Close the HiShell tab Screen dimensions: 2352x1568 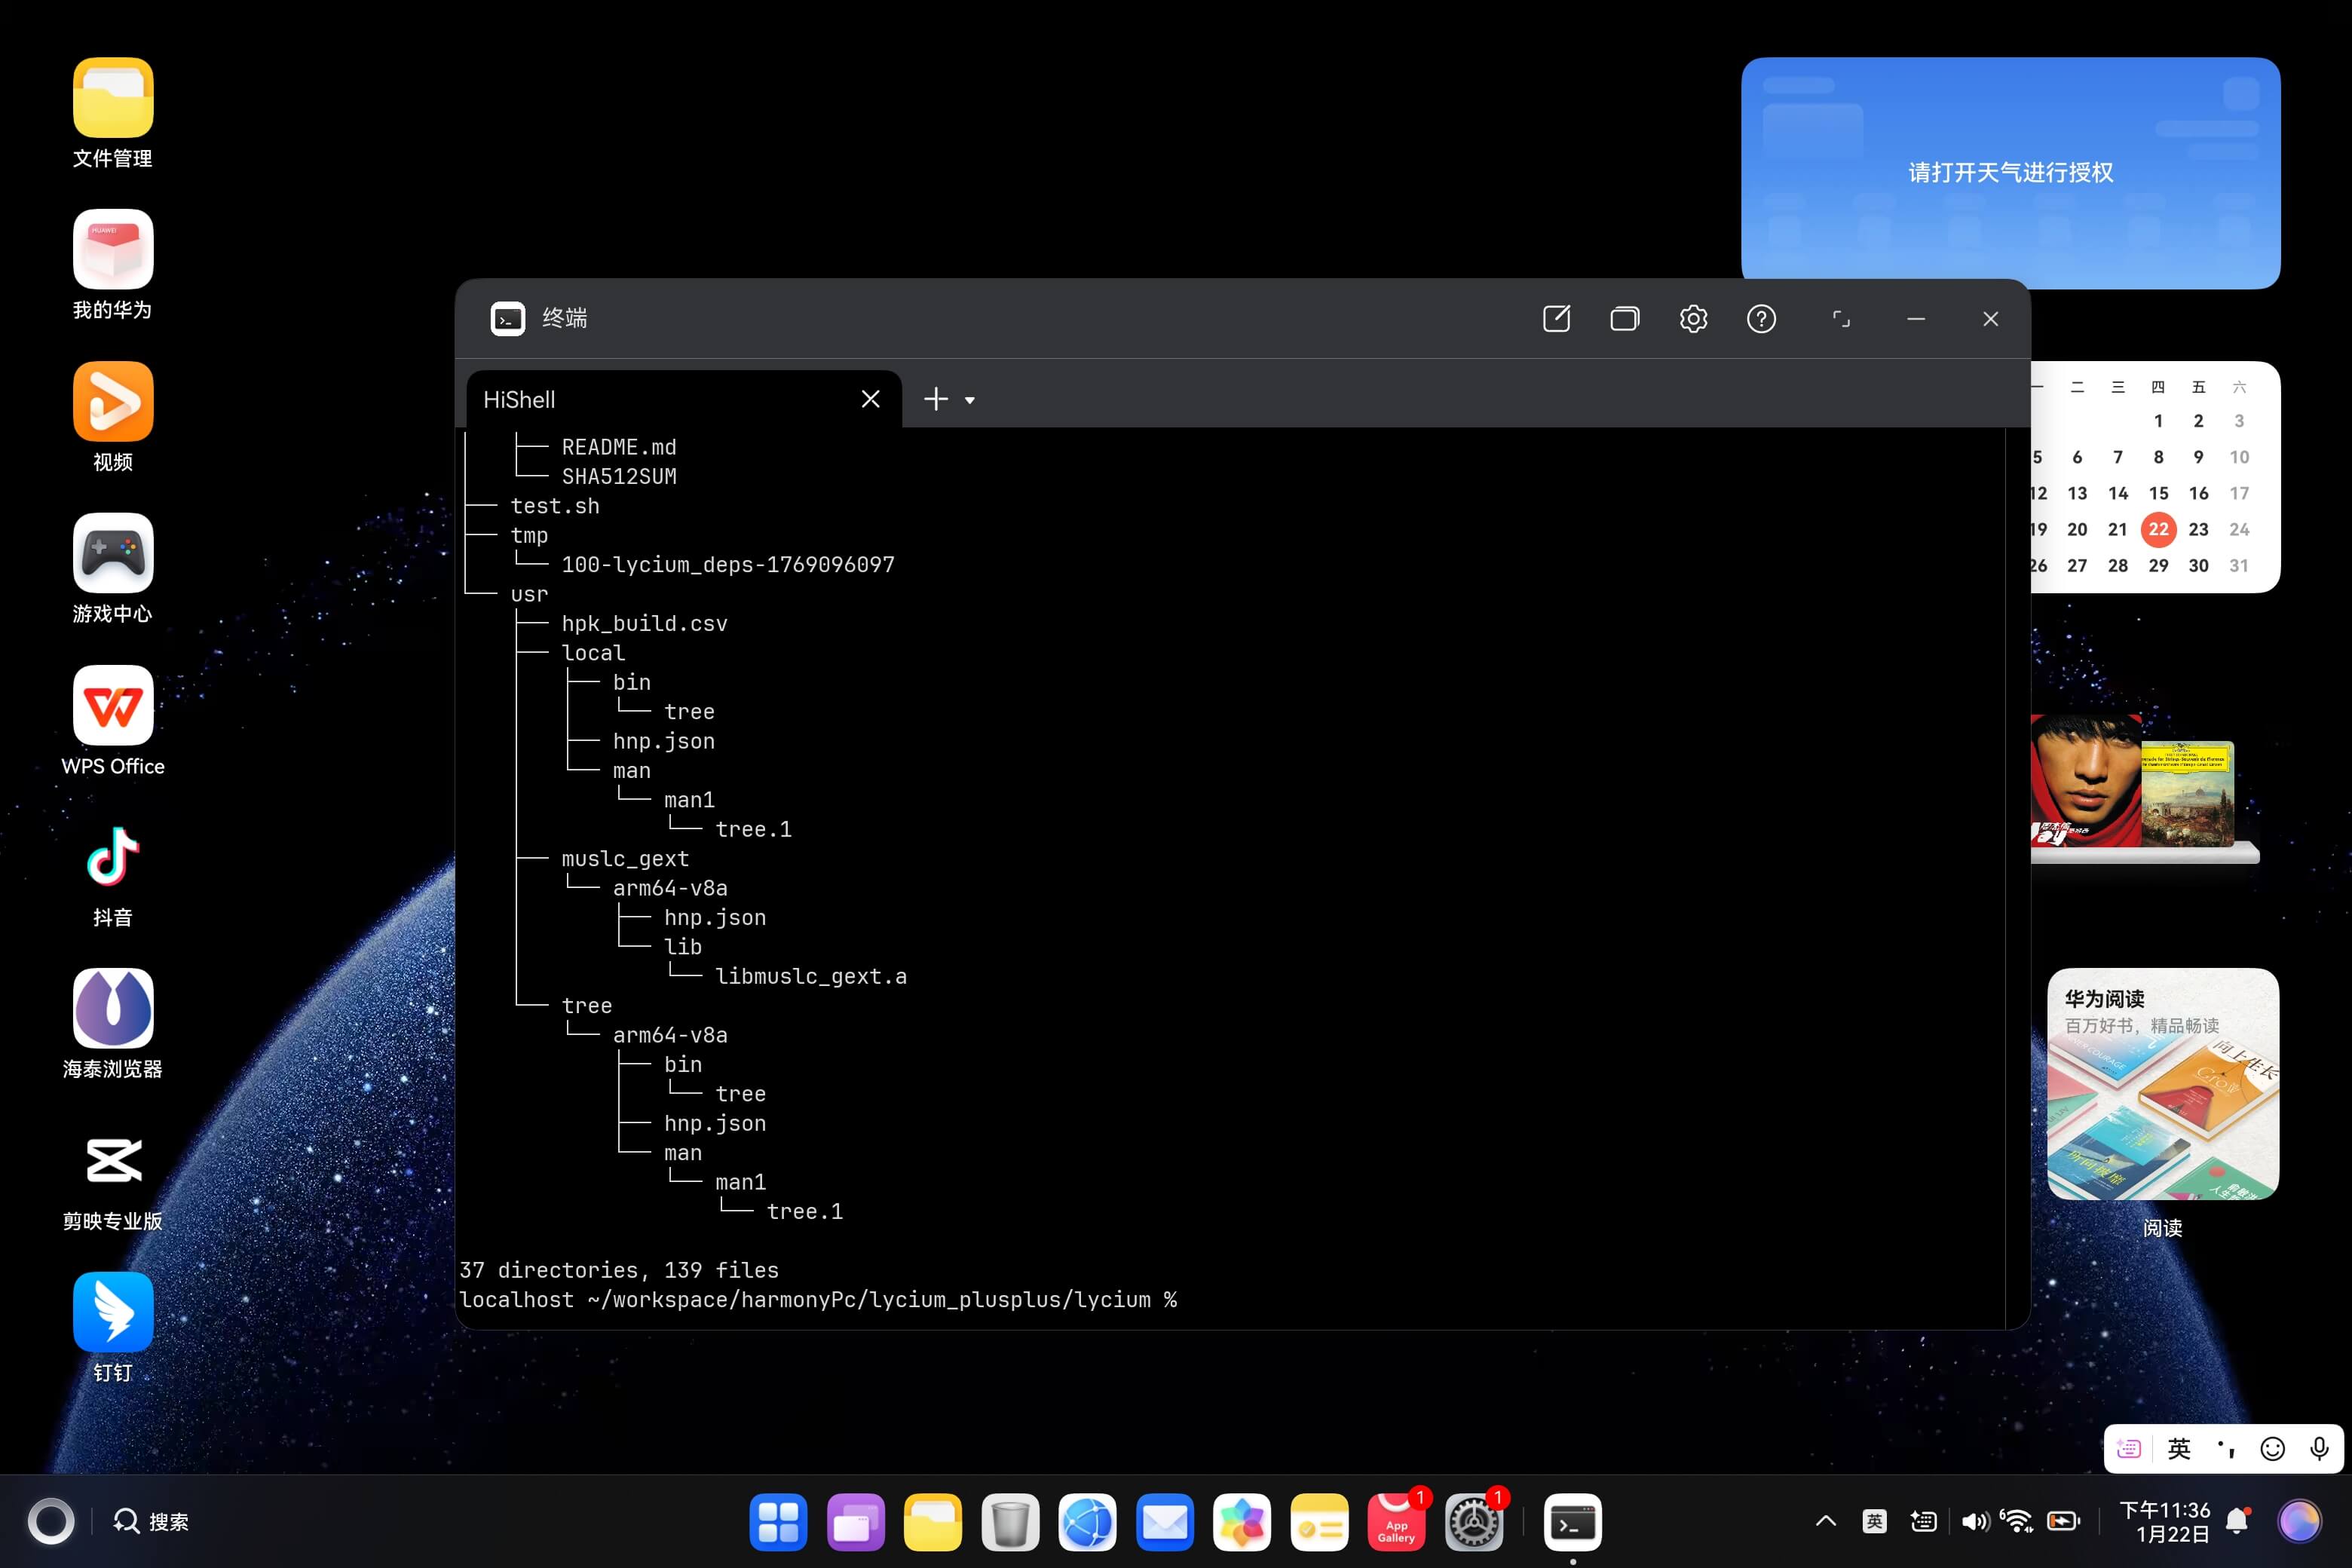tap(870, 400)
